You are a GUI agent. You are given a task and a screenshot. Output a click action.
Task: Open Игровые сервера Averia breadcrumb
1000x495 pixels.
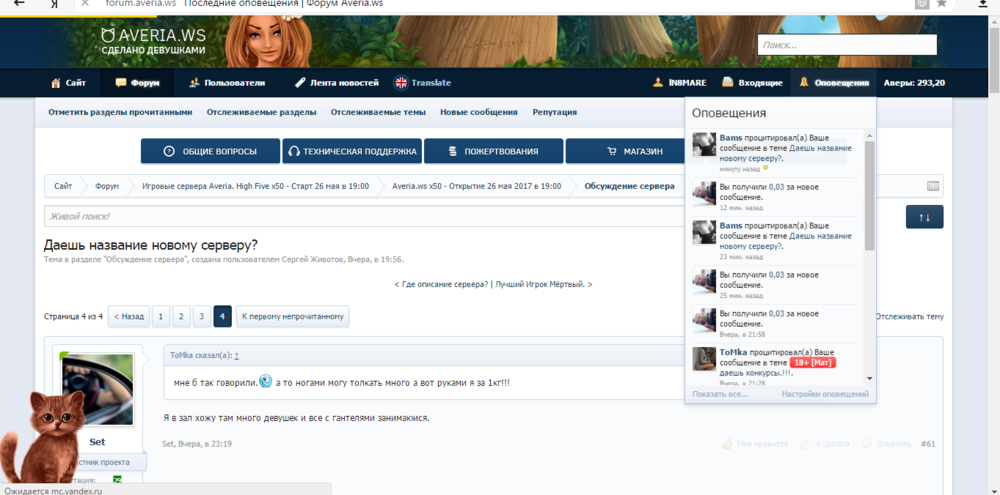(255, 186)
